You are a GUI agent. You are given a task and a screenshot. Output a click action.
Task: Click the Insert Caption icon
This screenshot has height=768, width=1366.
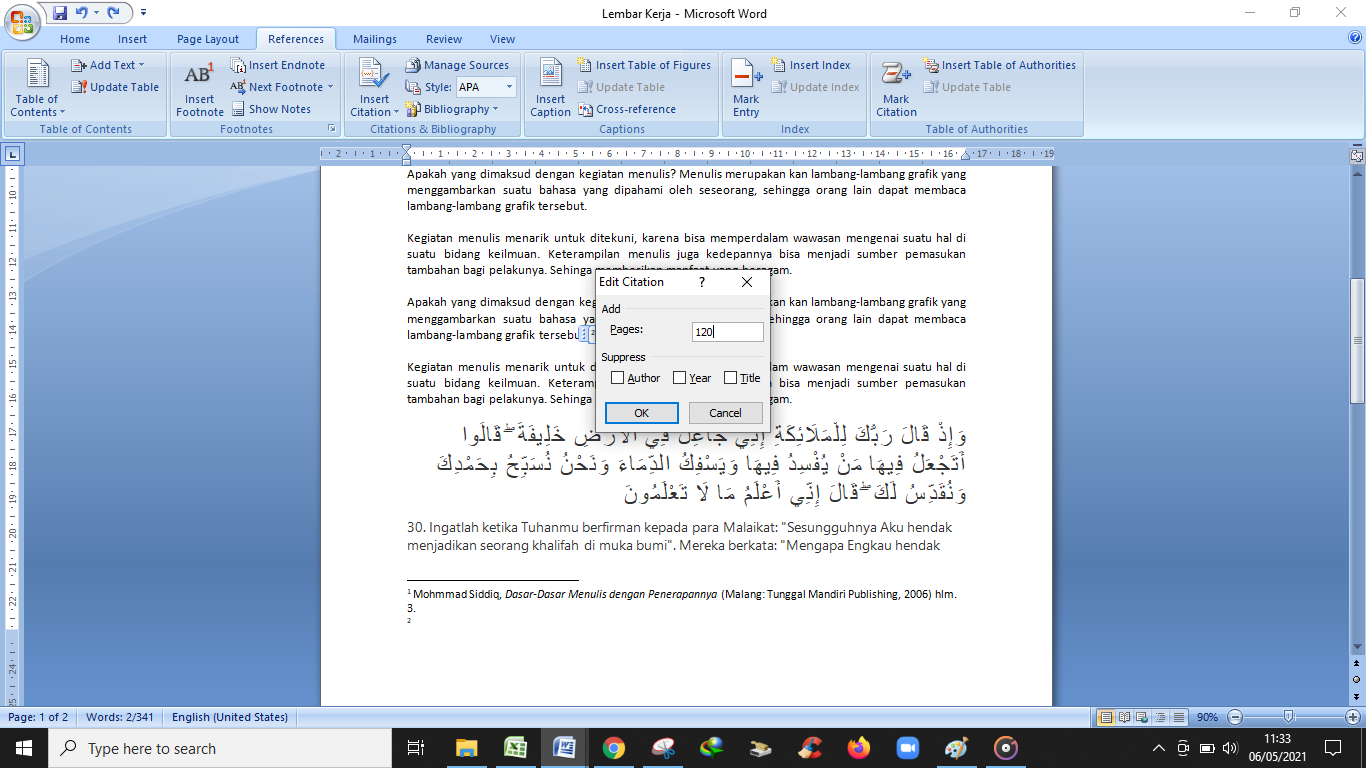pyautogui.click(x=550, y=76)
